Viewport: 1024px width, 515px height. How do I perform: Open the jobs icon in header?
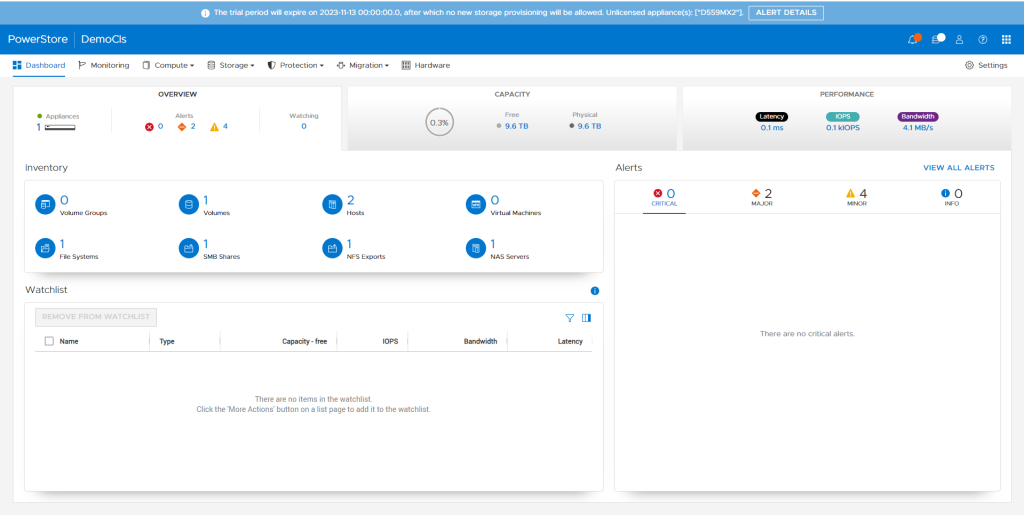click(937, 39)
